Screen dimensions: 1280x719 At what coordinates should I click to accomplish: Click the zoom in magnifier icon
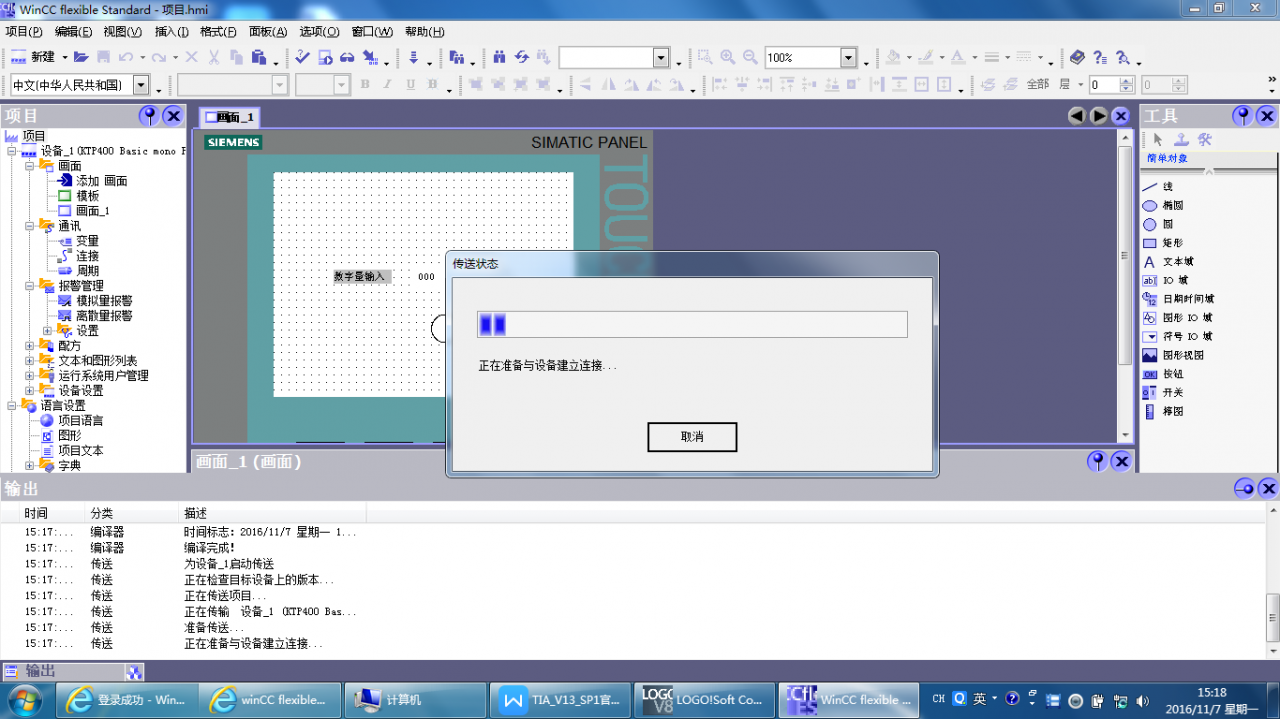coord(727,58)
